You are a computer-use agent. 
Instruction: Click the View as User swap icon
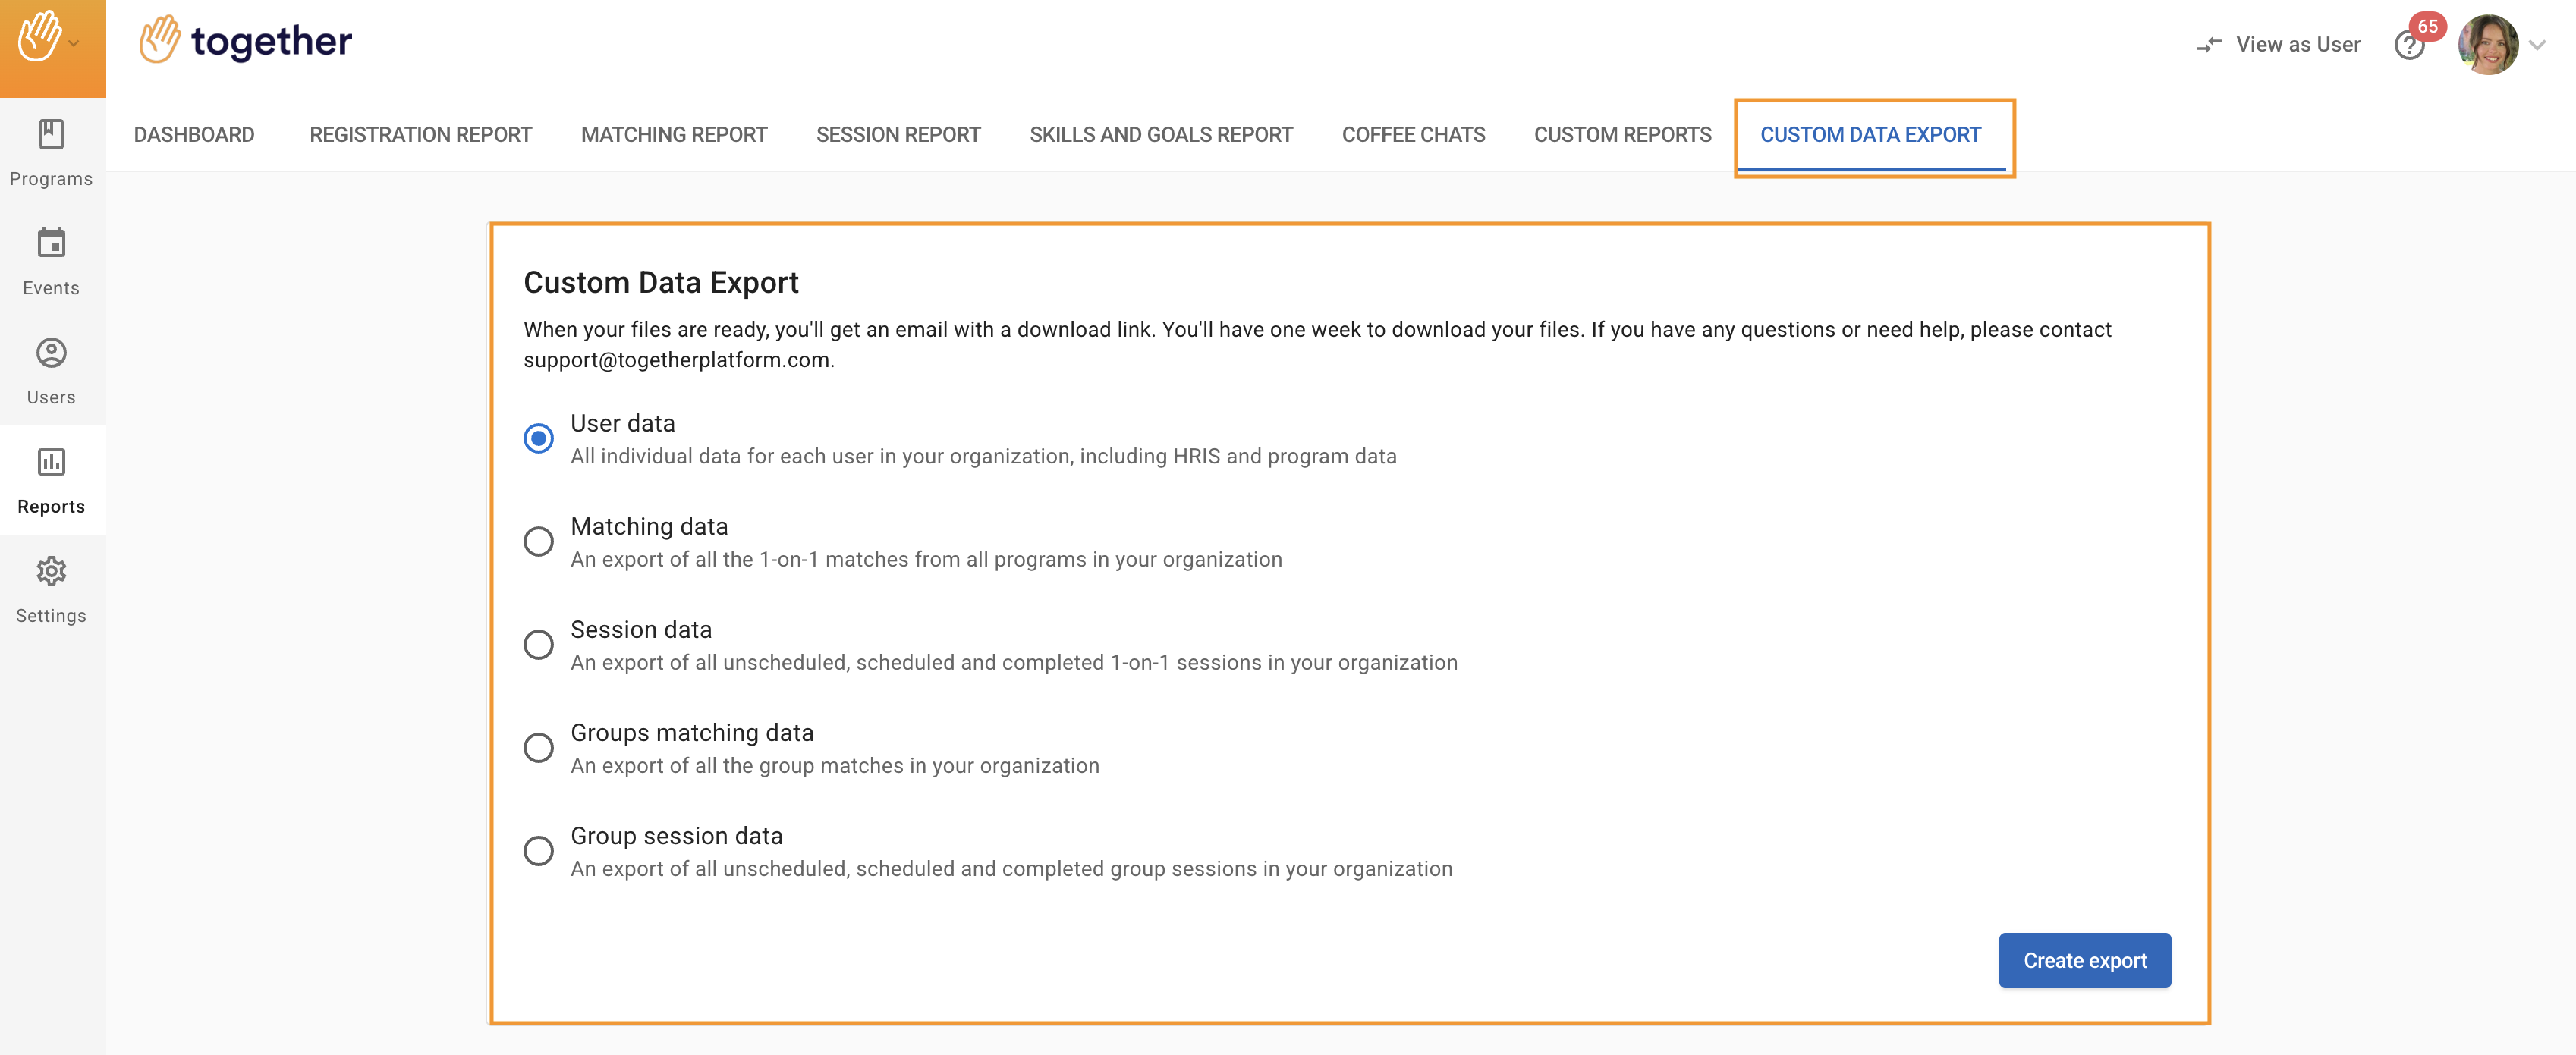point(2208,45)
